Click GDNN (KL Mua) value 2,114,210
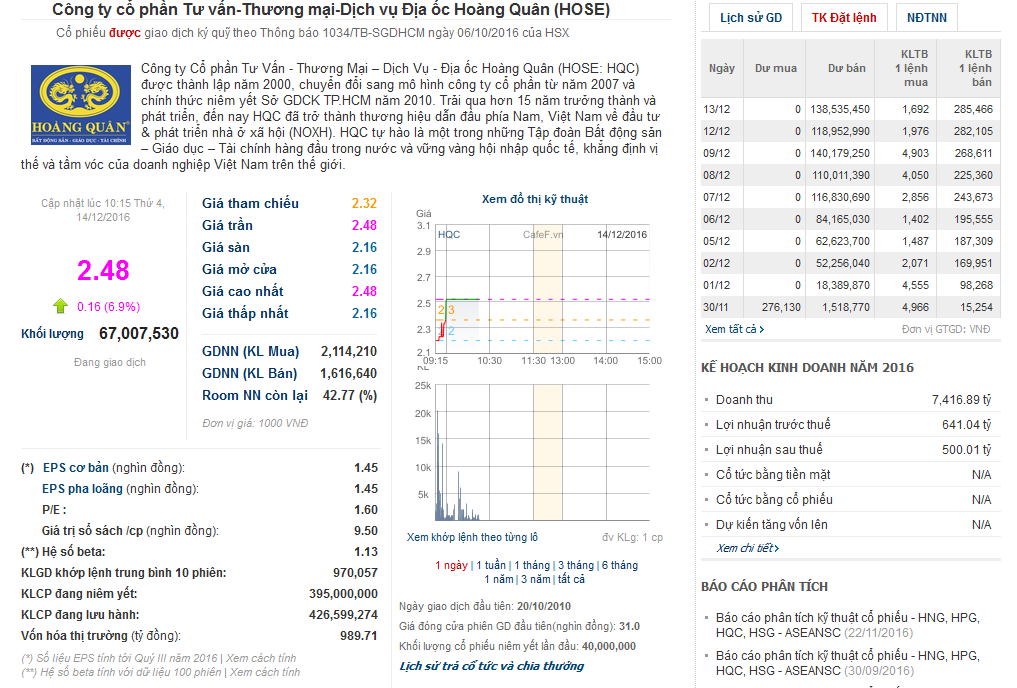The width and height of the screenshot is (1017, 688). pos(349,351)
